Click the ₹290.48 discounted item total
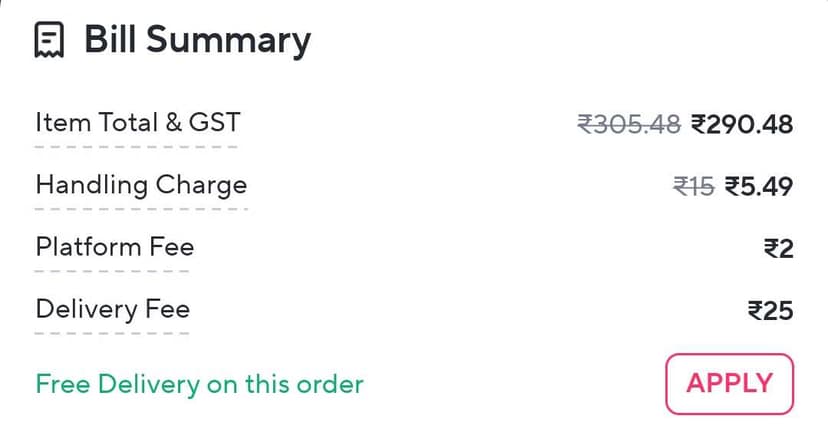828x439 pixels. 742,124
